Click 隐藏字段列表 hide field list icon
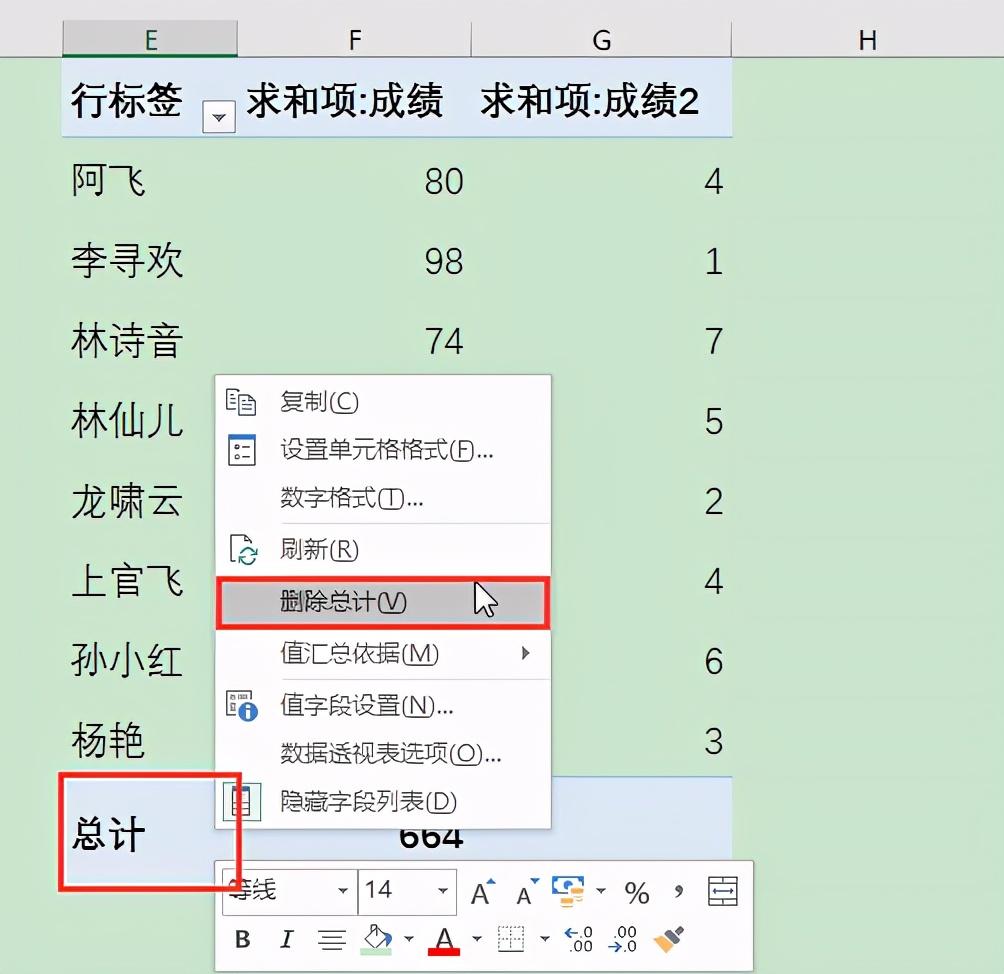 pos(242,801)
